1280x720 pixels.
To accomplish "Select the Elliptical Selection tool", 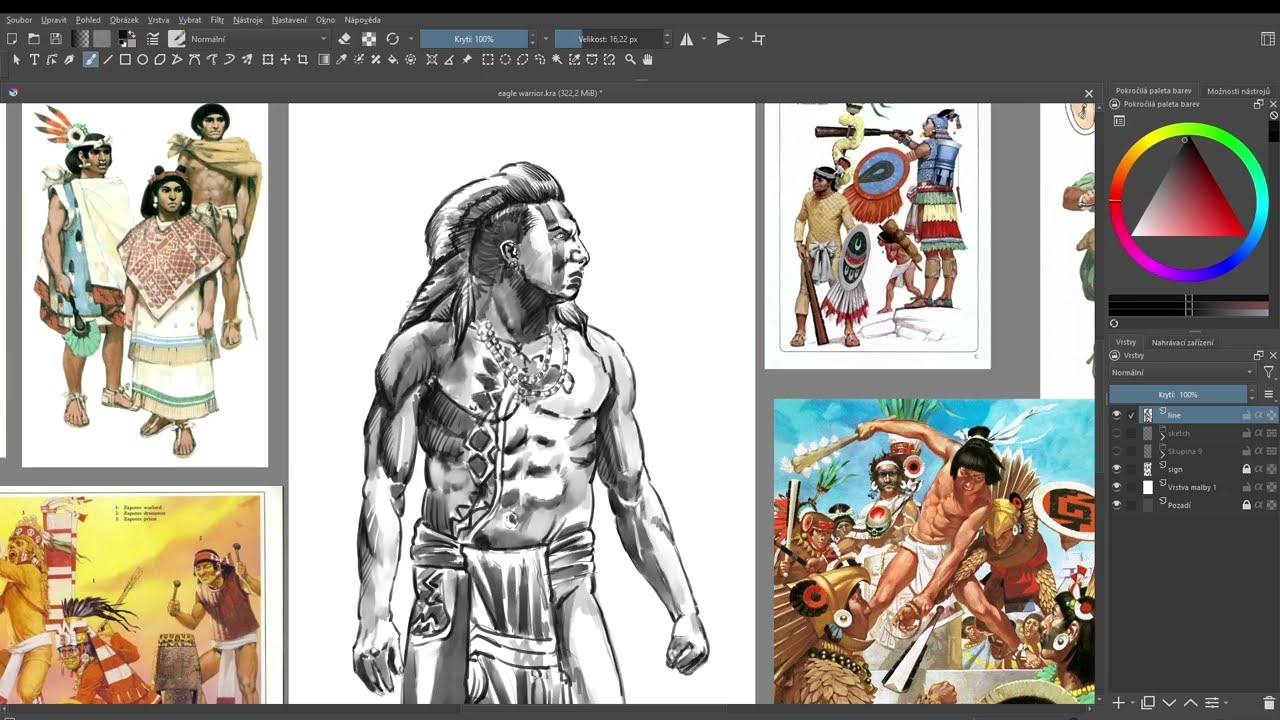I will (x=506, y=60).
